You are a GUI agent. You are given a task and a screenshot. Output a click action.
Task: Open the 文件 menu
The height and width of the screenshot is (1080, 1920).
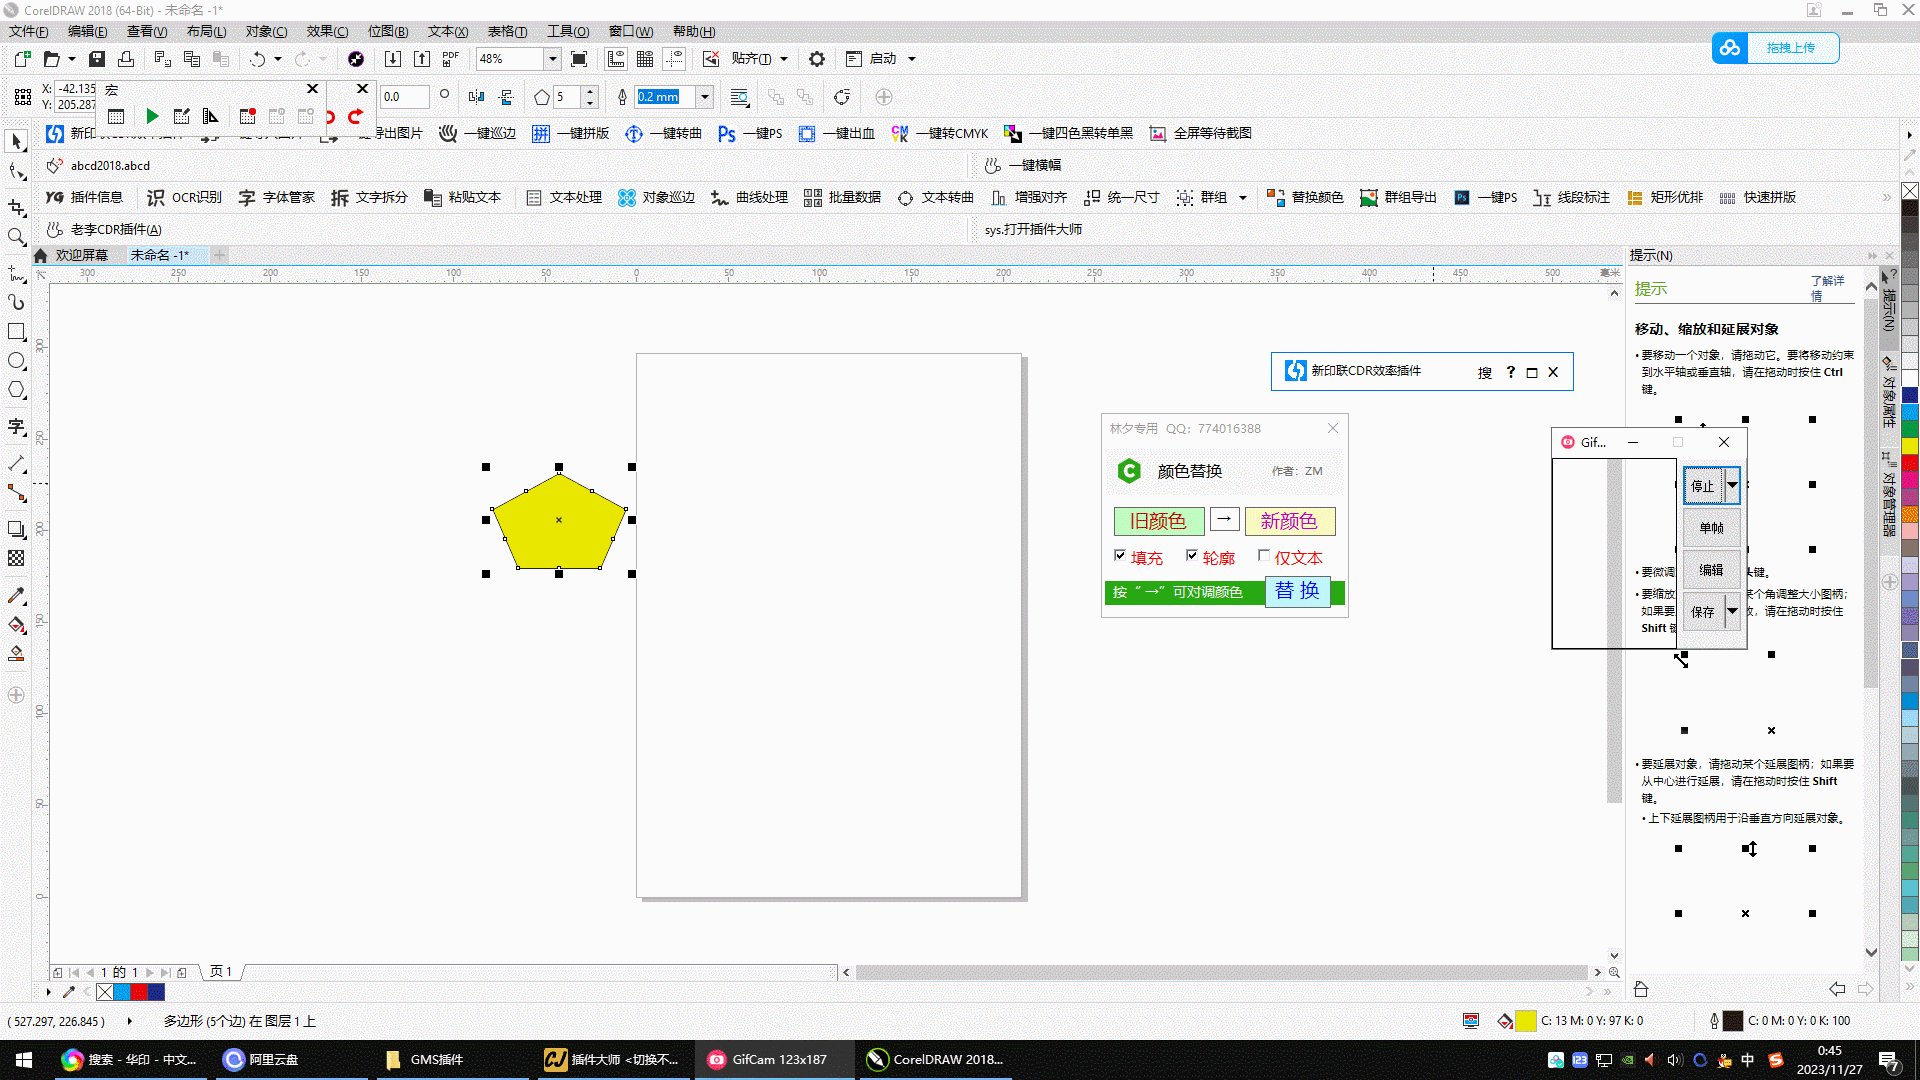pyautogui.click(x=29, y=31)
